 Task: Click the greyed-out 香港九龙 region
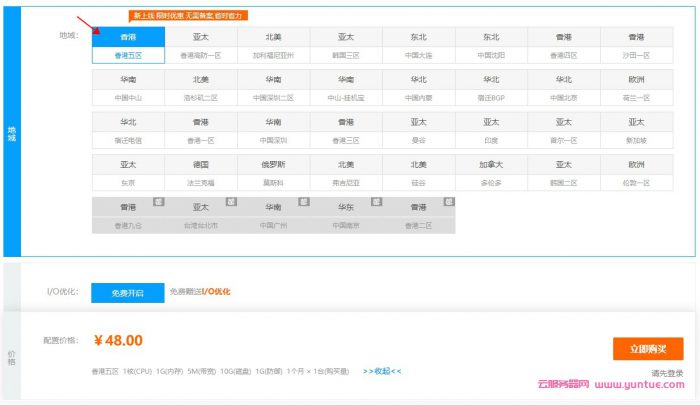pyautogui.click(x=128, y=216)
